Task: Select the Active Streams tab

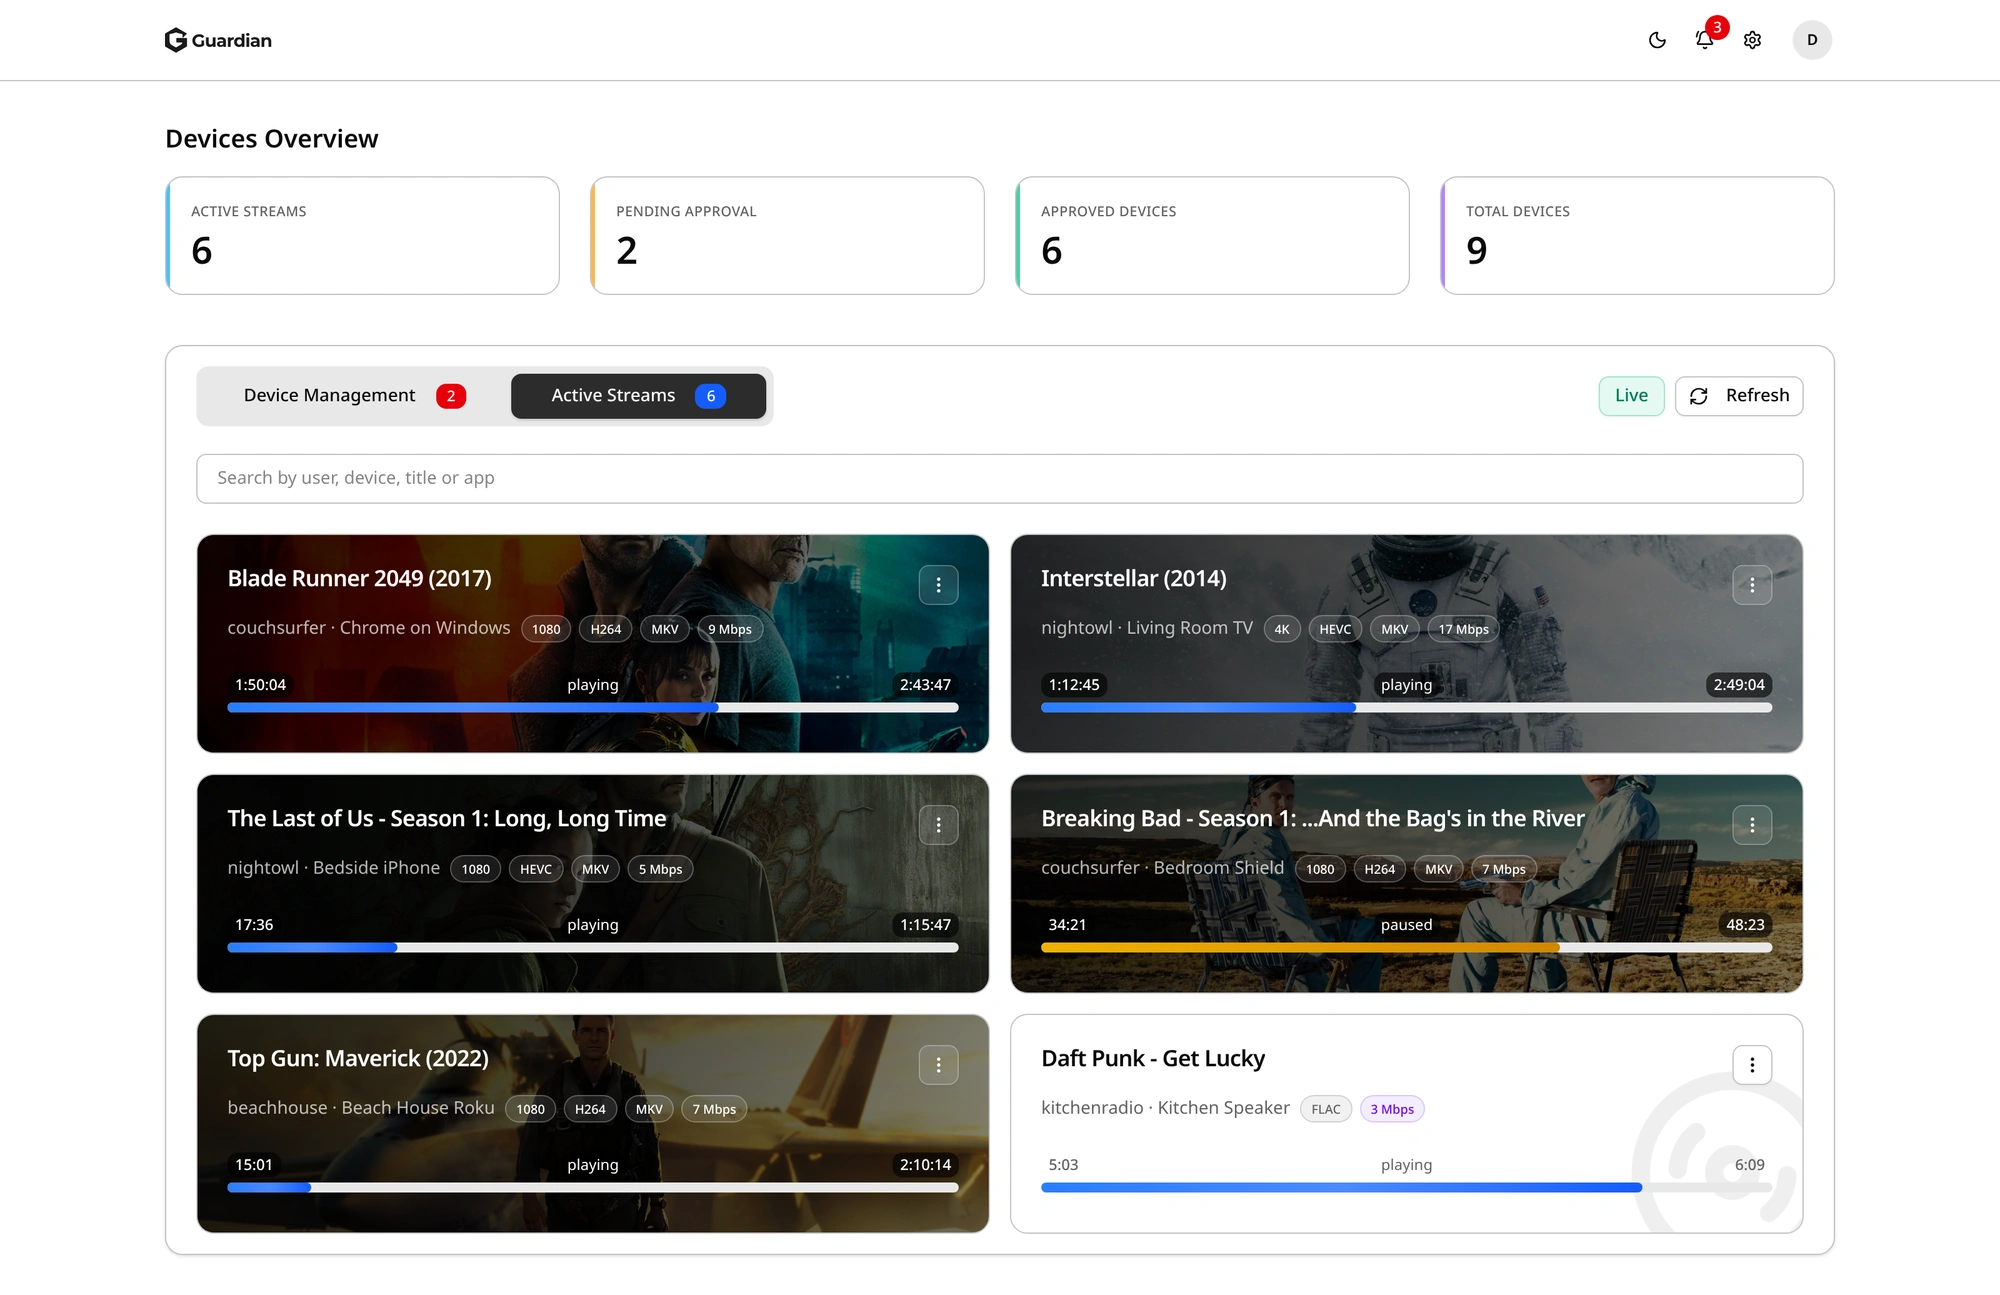Action: (638, 396)
